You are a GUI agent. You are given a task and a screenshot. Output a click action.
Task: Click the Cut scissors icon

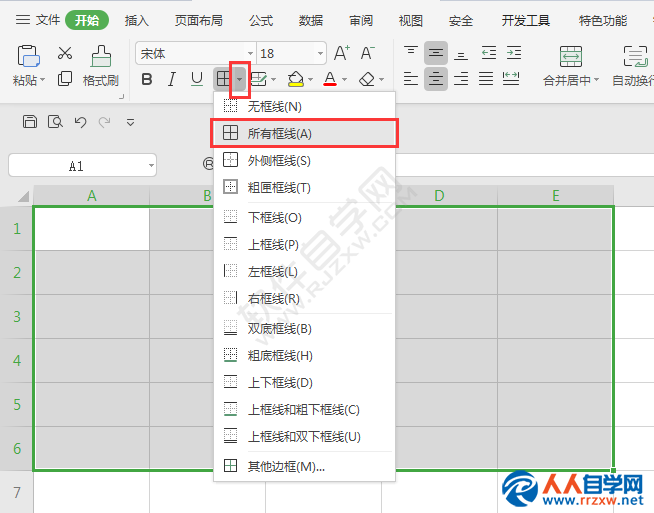point(65,53)
